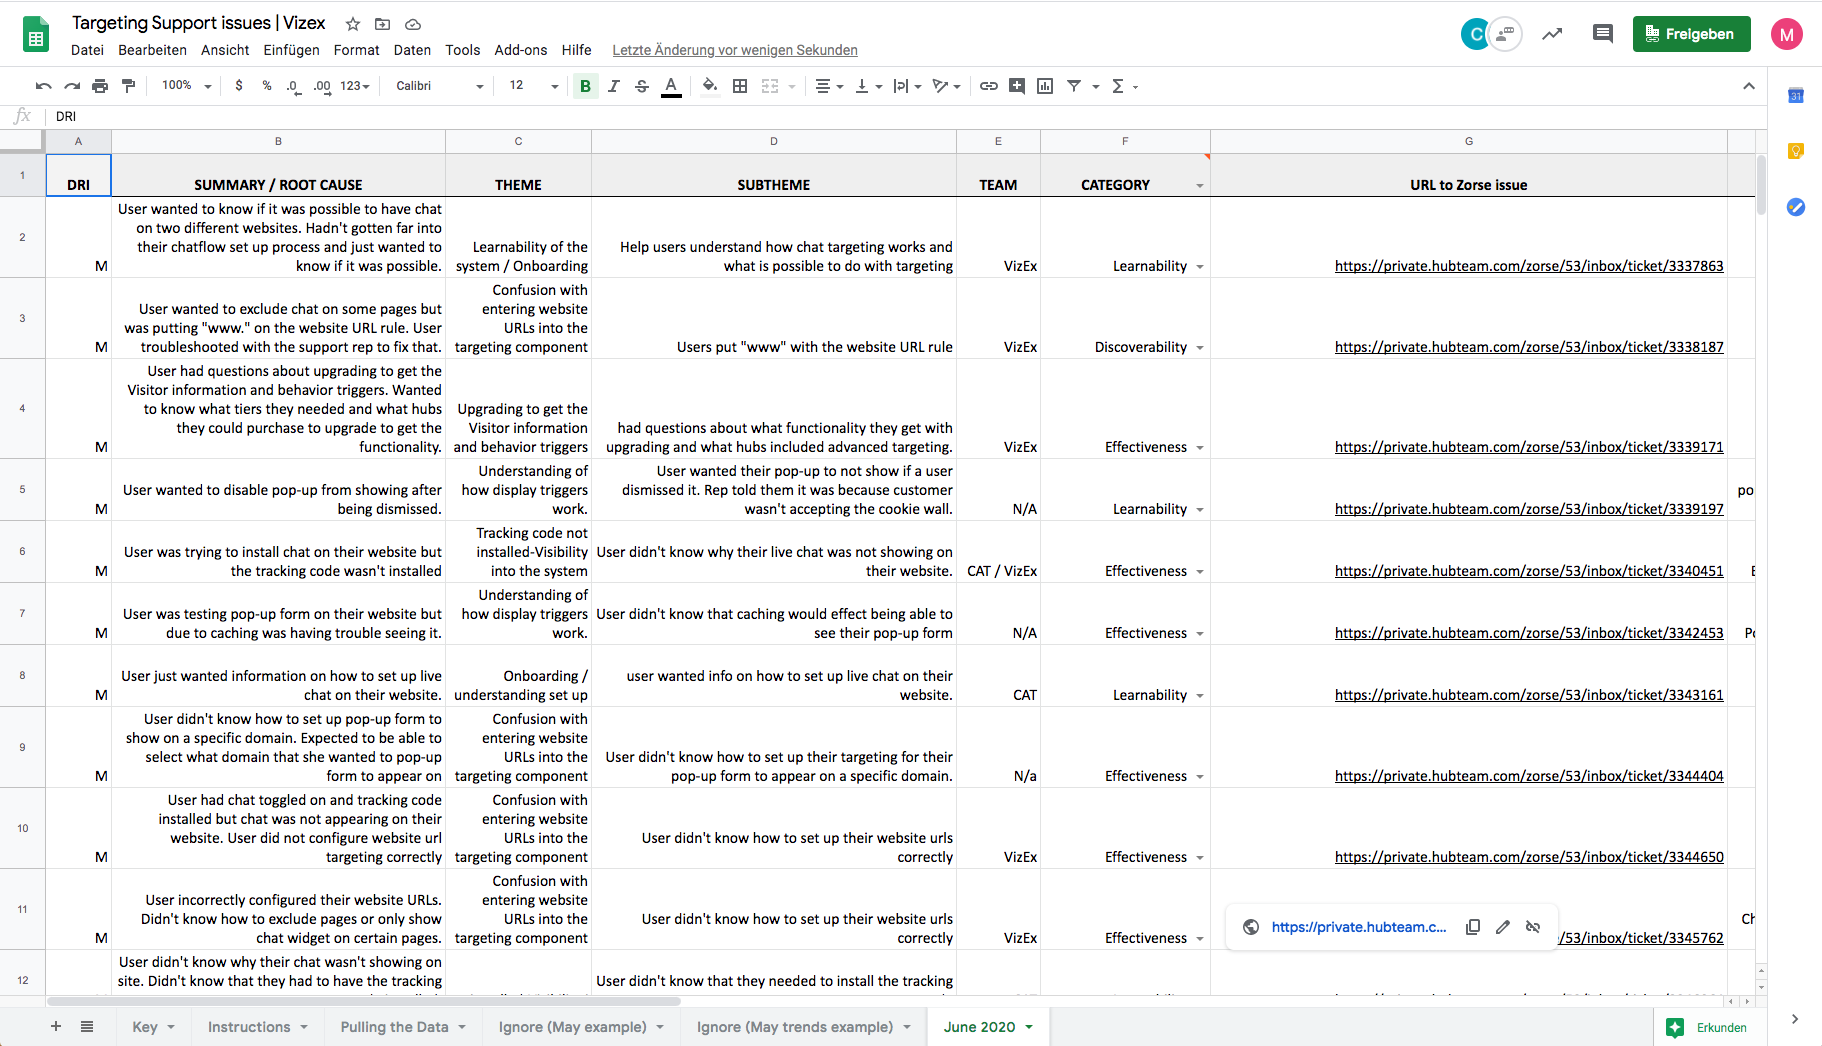Open the Format menu

[356, 50]
